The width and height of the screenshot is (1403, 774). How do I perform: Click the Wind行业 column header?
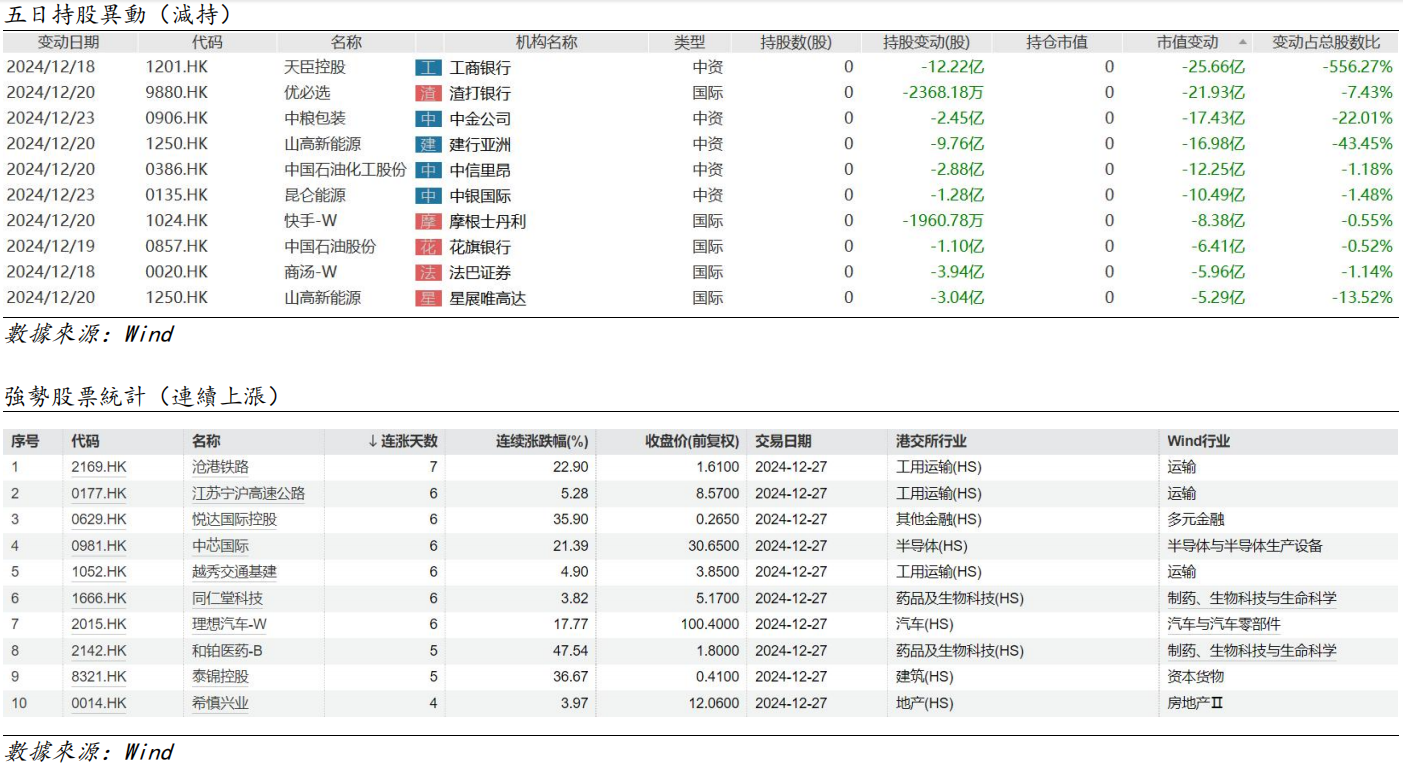1199,441
